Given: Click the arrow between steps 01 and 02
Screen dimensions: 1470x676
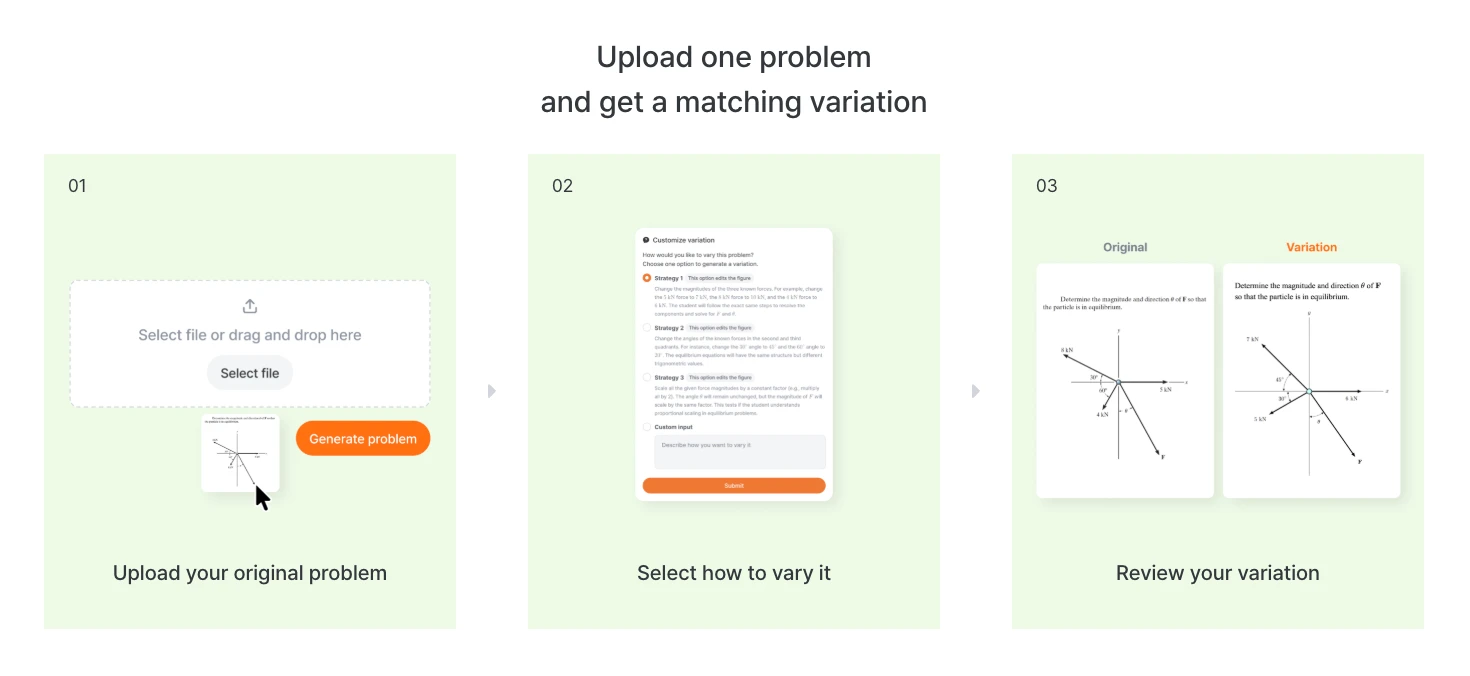Looking at the screenshot, I should pyautogui.click(x=491, y=391).
